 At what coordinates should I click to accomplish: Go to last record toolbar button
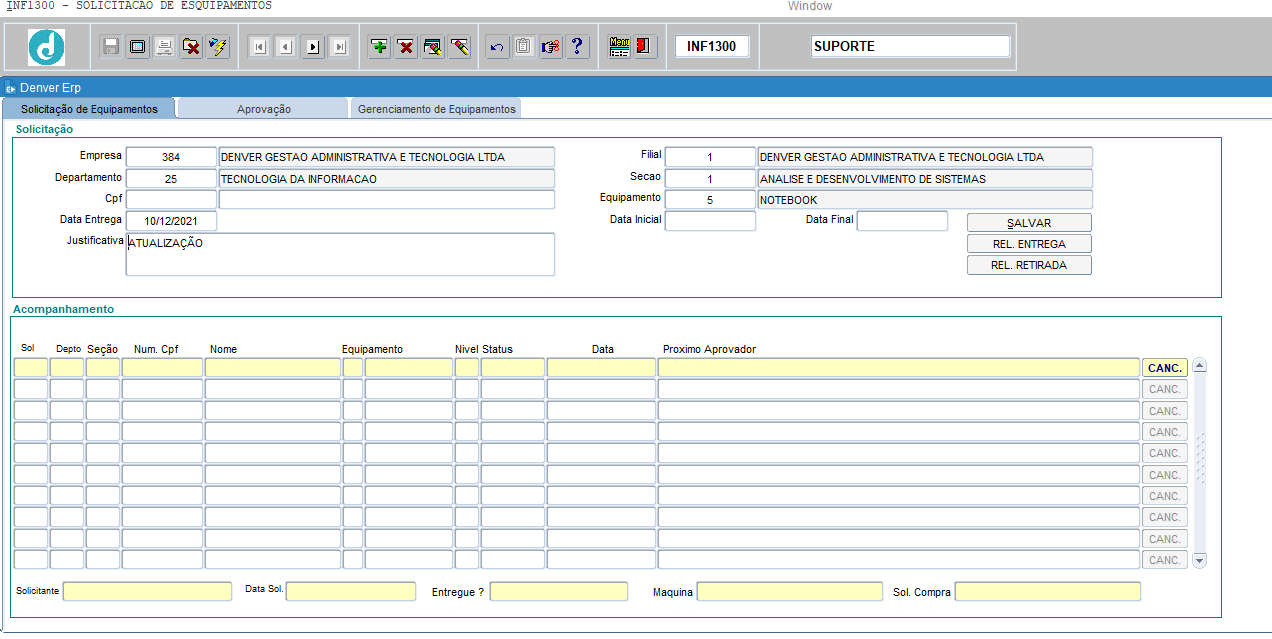tap(340, 46)
